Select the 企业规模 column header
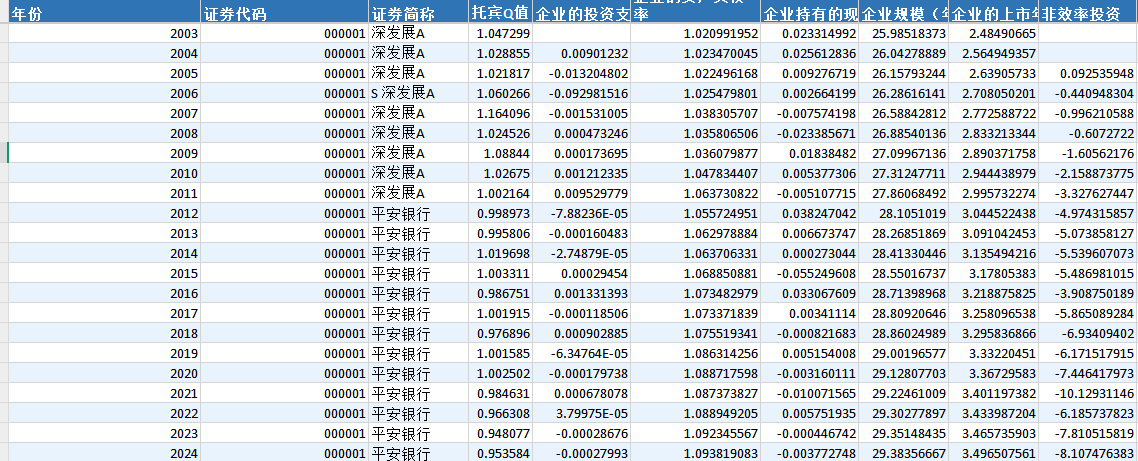The image size is (1138, 461). click(903, 14)
